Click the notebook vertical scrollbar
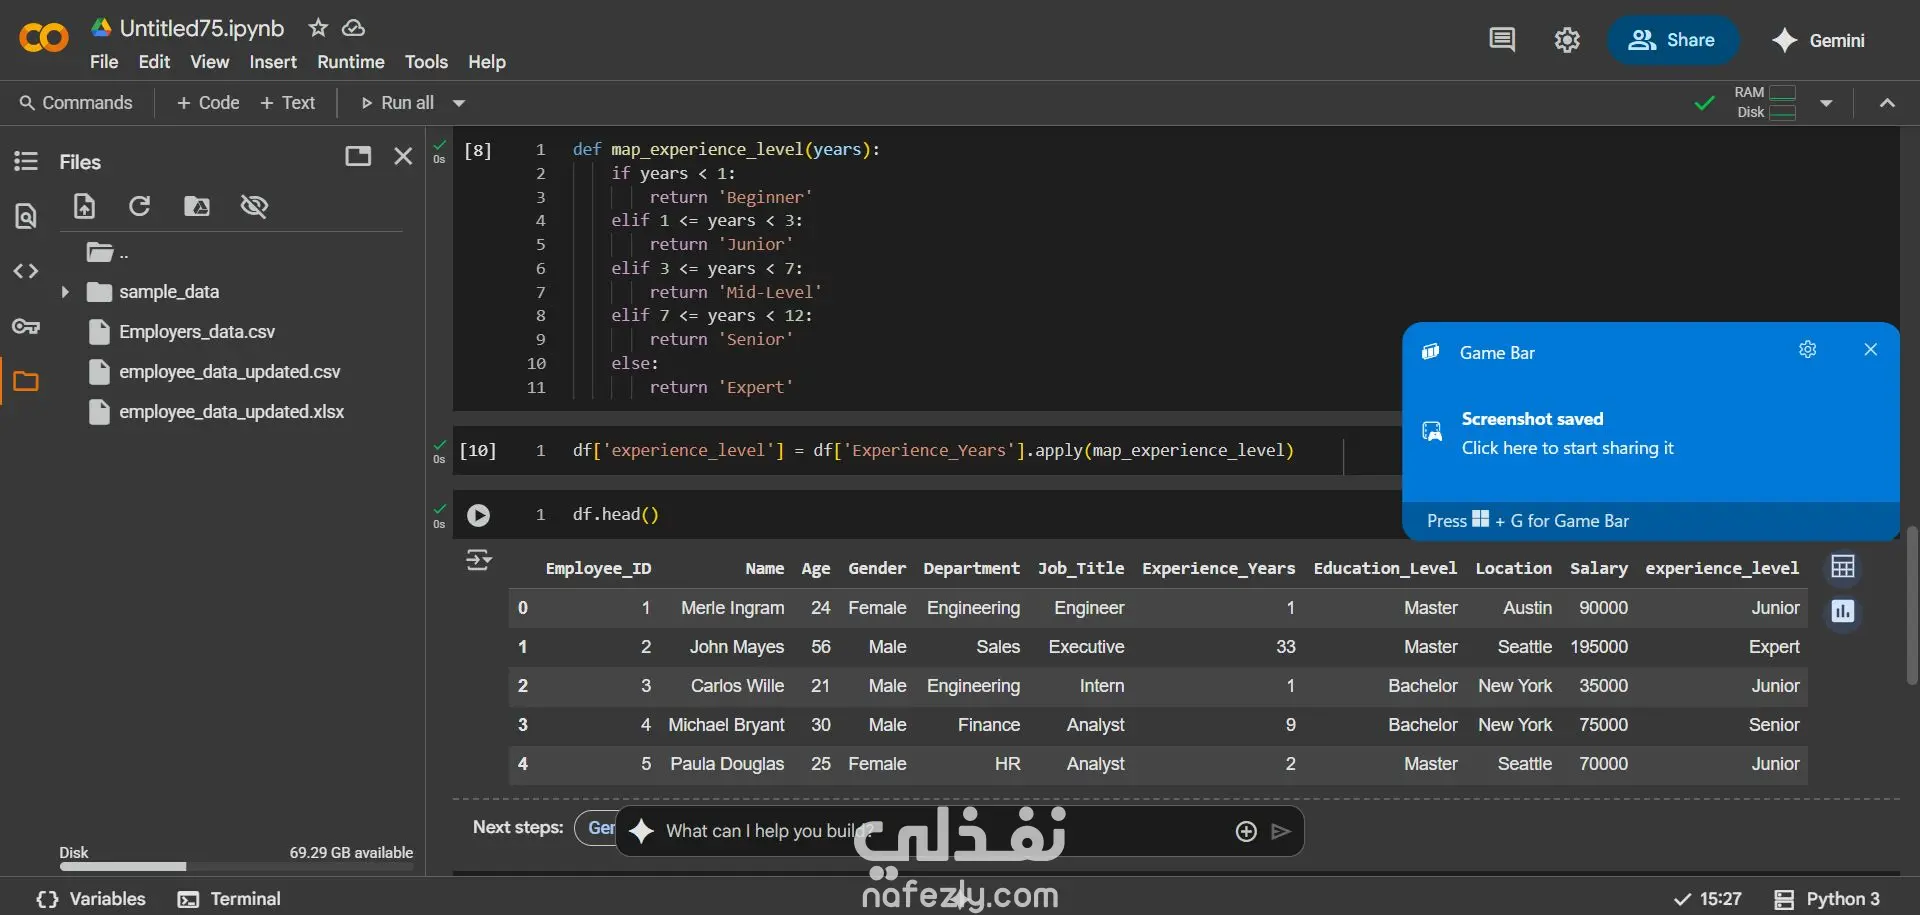This screenshot has width=1920, height=915. coord(1912,605)
